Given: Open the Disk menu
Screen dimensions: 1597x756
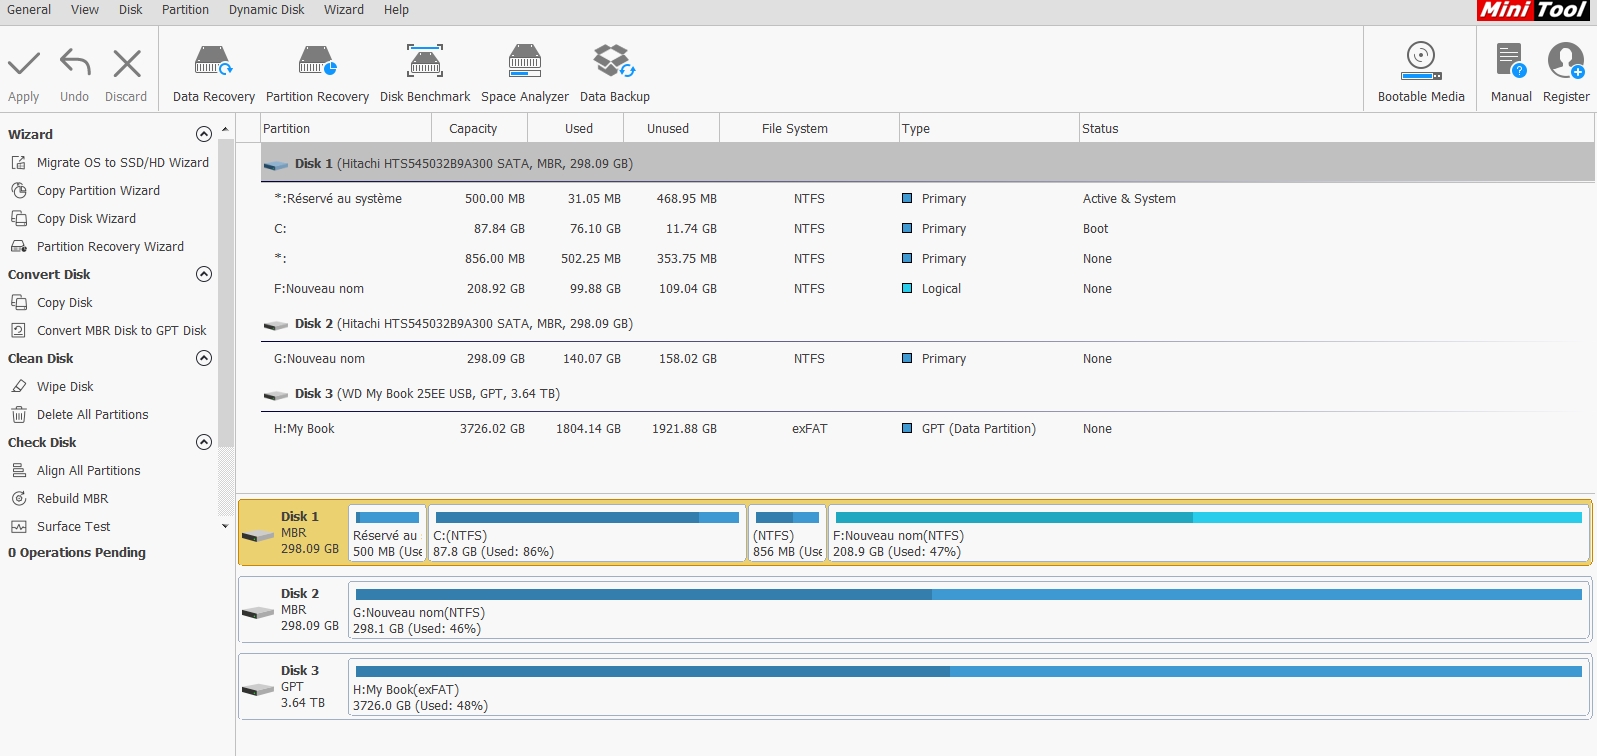Looking at the screenshot, I should [130, 9].
